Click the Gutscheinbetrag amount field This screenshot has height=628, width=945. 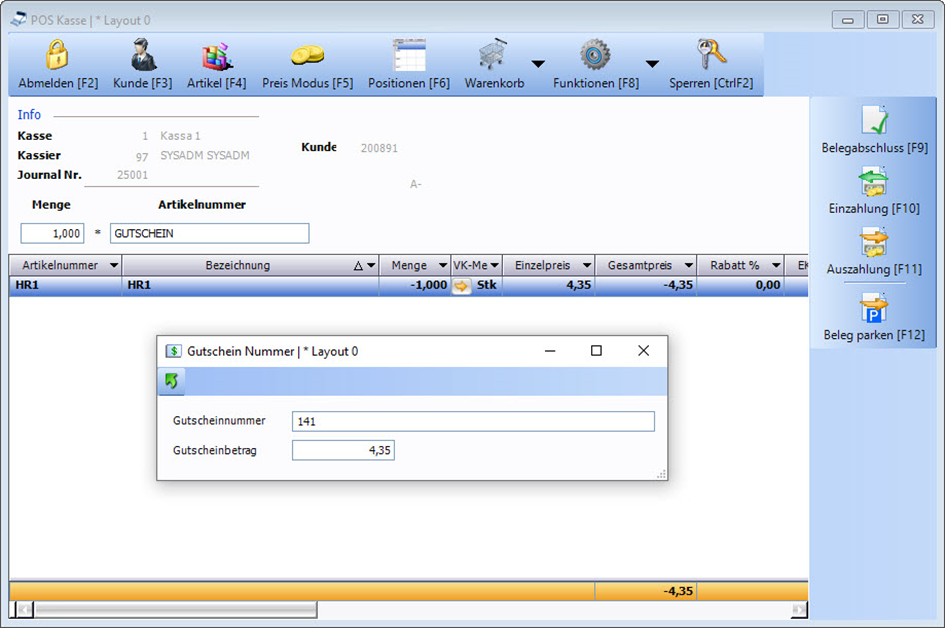343,451
